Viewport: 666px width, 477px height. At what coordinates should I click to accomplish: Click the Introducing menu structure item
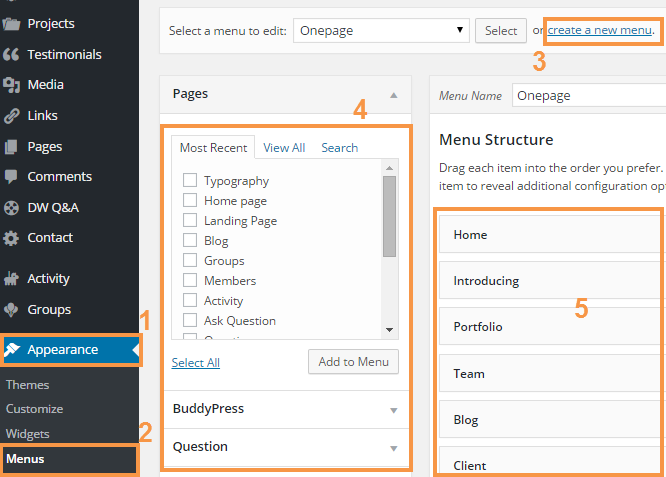tap(552, 280)
